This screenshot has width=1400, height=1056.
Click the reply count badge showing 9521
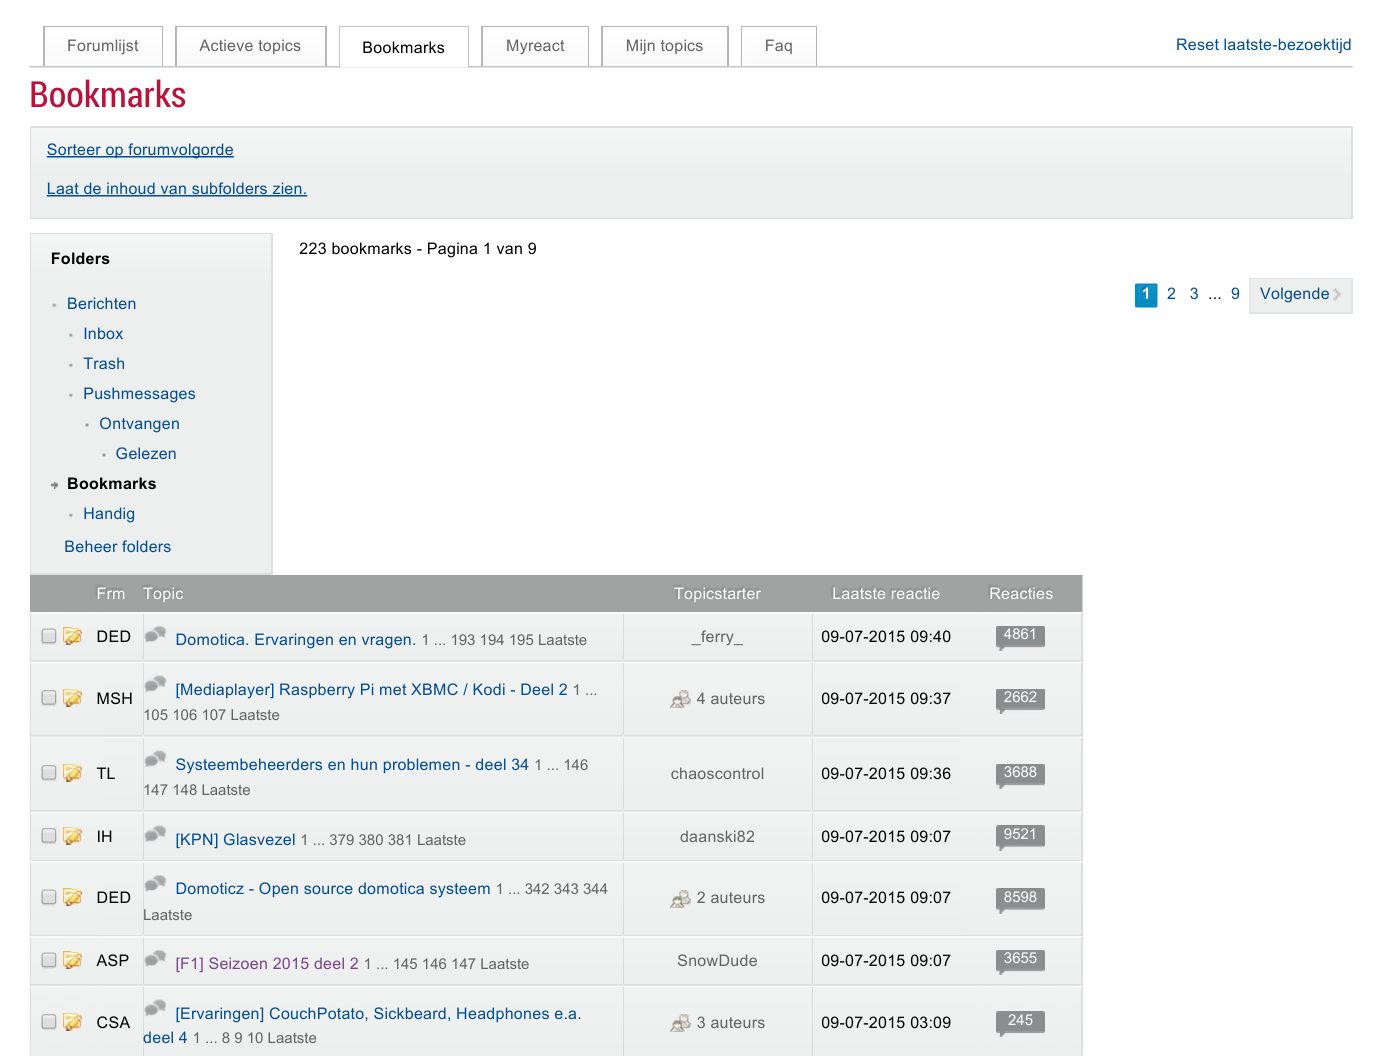click(x=1020, y=835)
